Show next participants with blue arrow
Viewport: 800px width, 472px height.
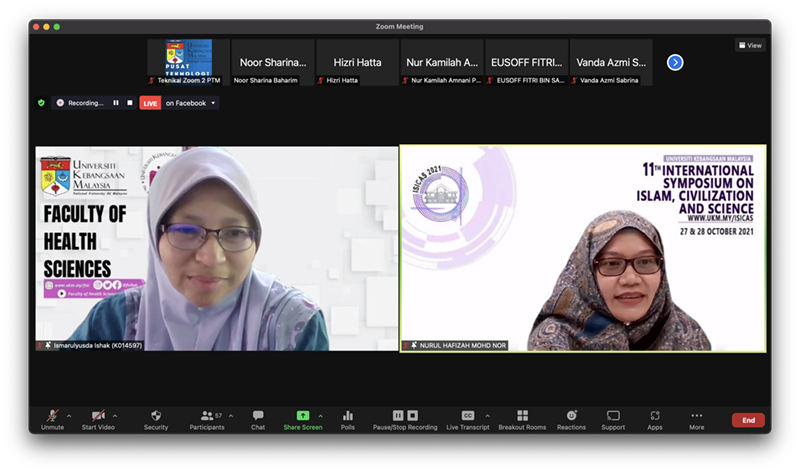pos(675,62)
